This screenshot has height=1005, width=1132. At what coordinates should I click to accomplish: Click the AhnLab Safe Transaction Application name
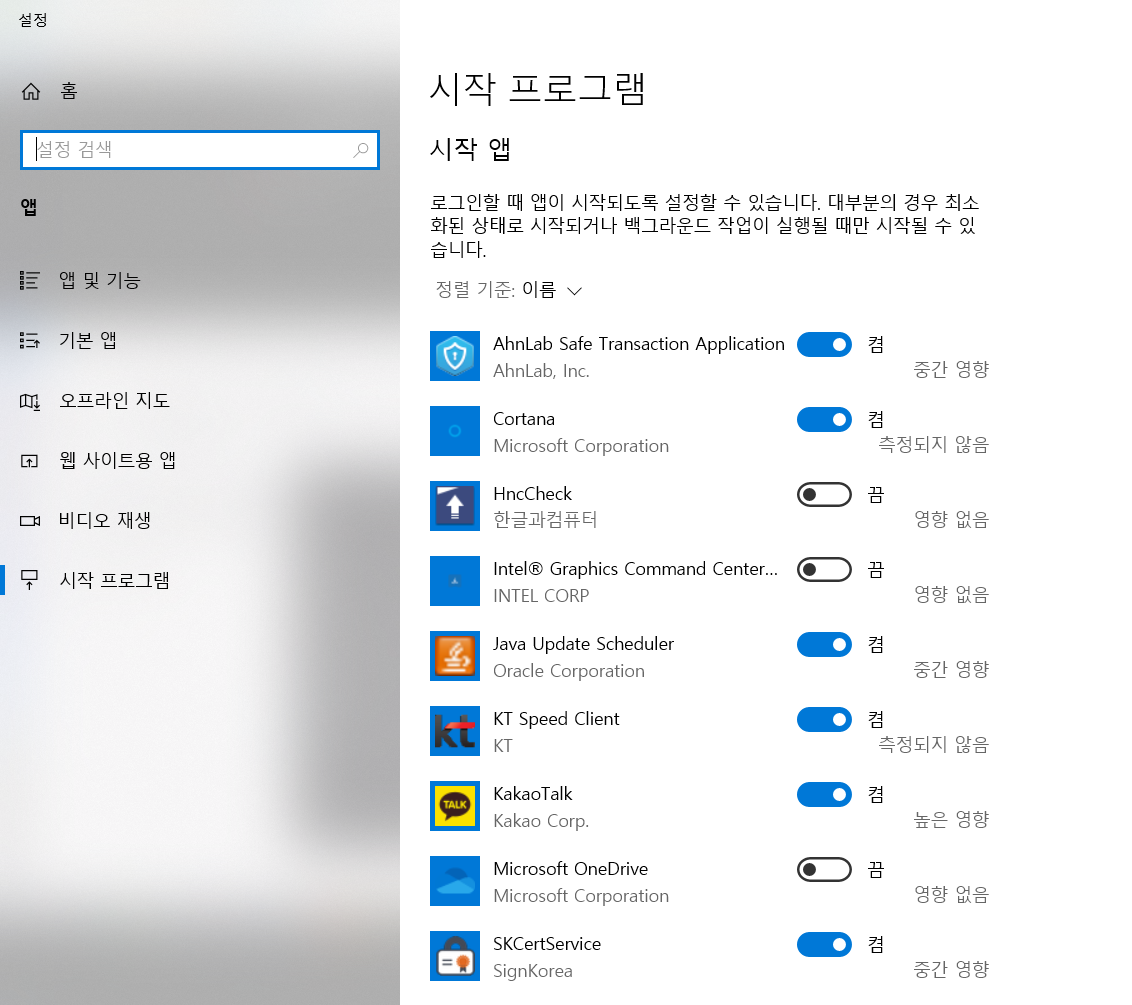tap(638, 344)
